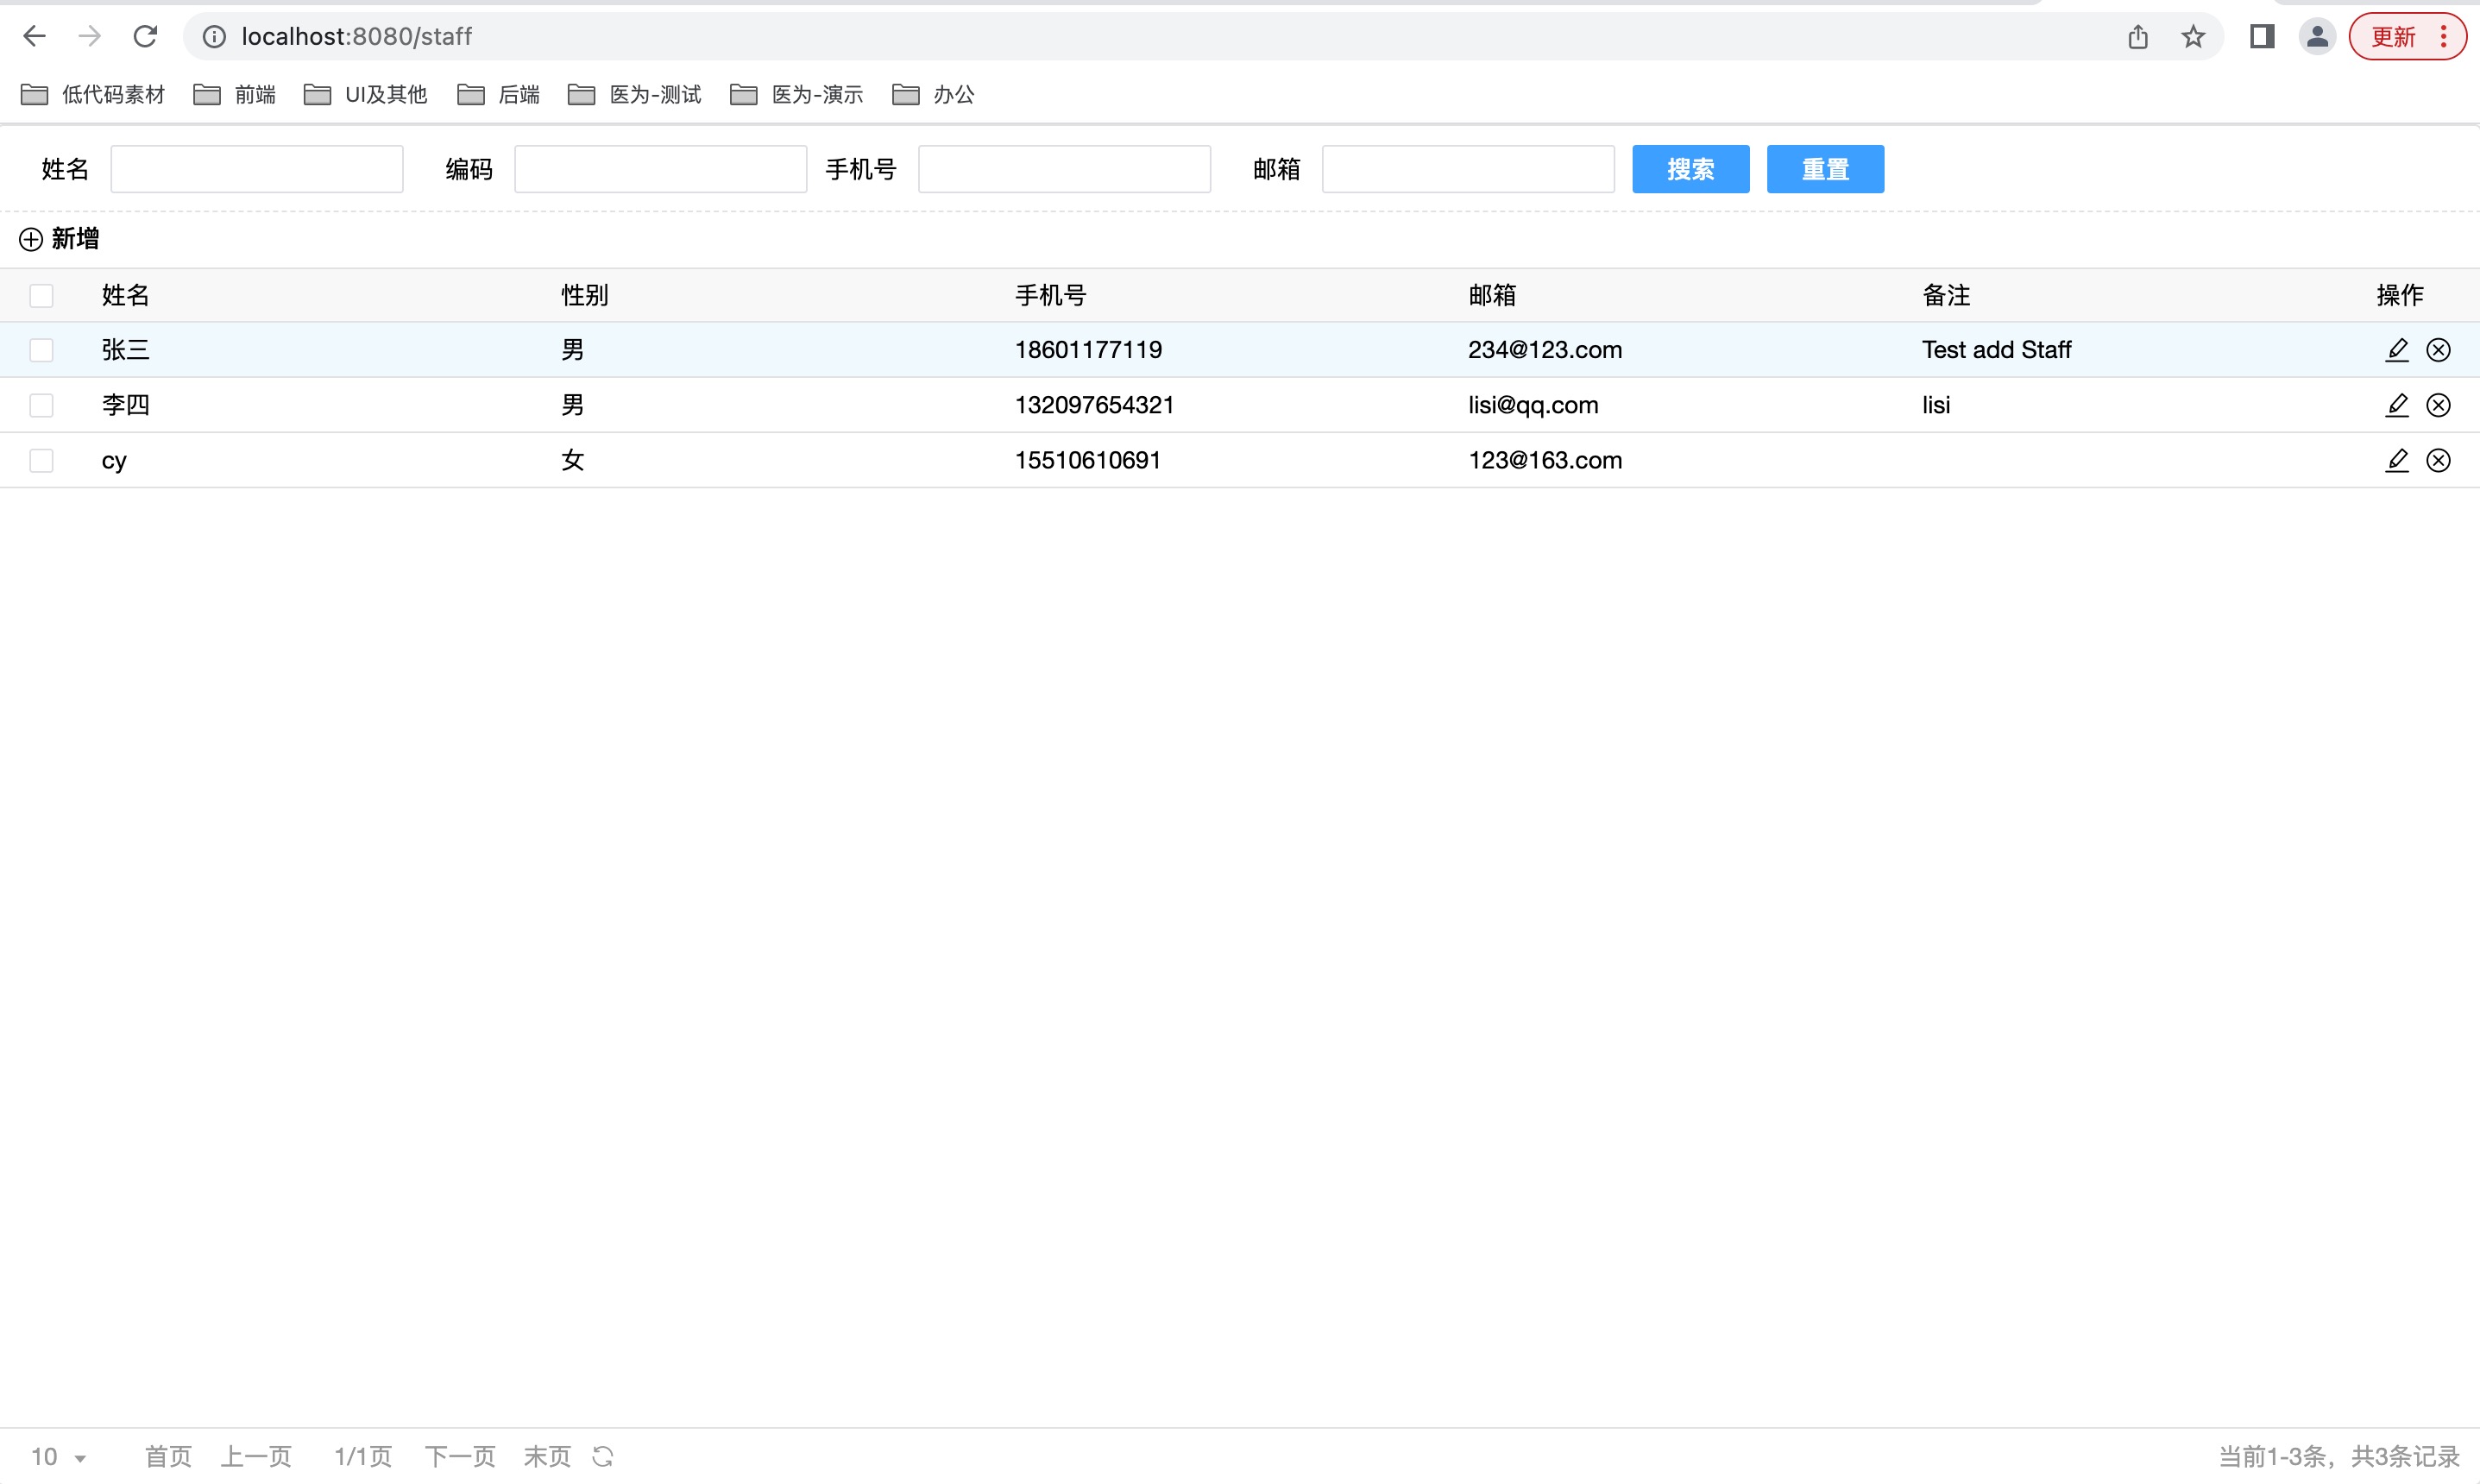2480x1484 pixels.
Task: Check the checkbox for cy row
Action: (x=41, y=460)
